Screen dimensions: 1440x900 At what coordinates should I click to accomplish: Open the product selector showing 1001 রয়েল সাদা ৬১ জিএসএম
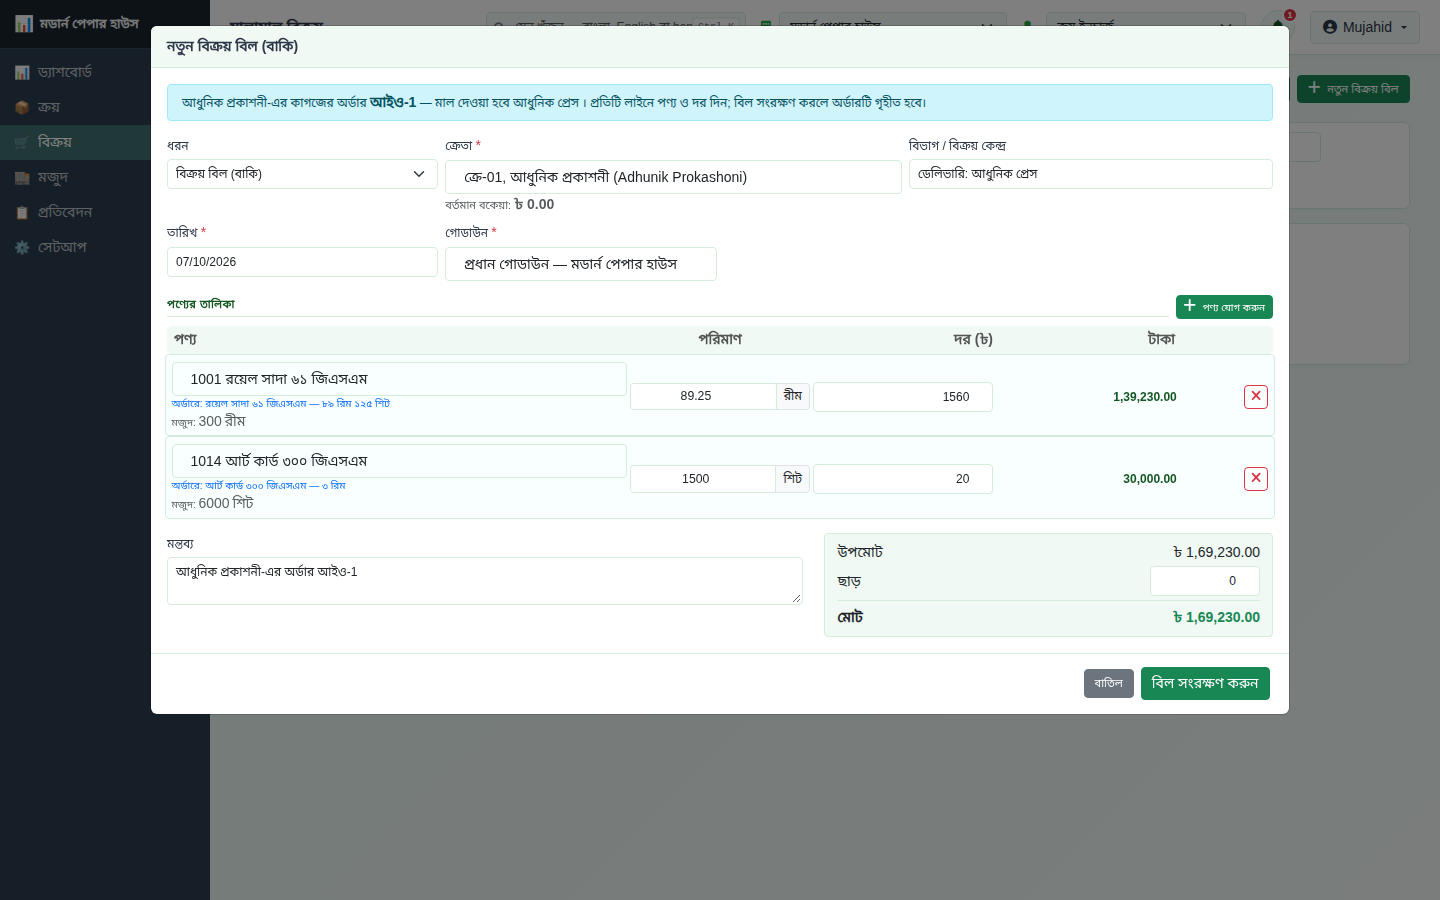399,379
